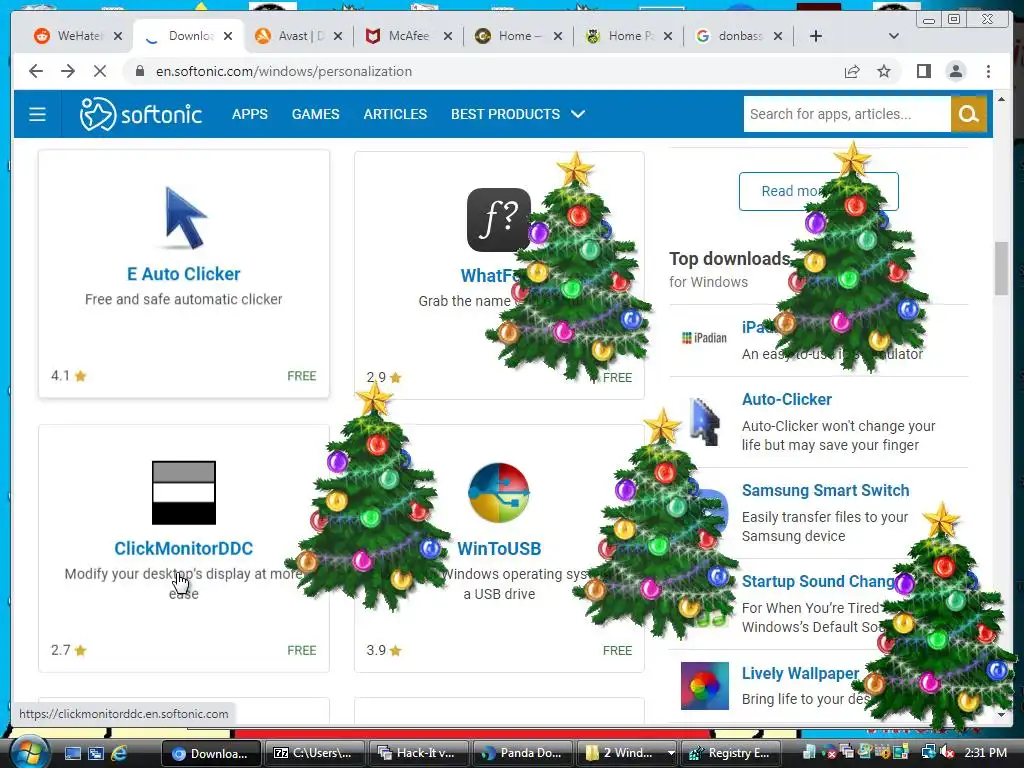Click the 3.9 rating on WinToUSB card

click(x=384, y=650)
